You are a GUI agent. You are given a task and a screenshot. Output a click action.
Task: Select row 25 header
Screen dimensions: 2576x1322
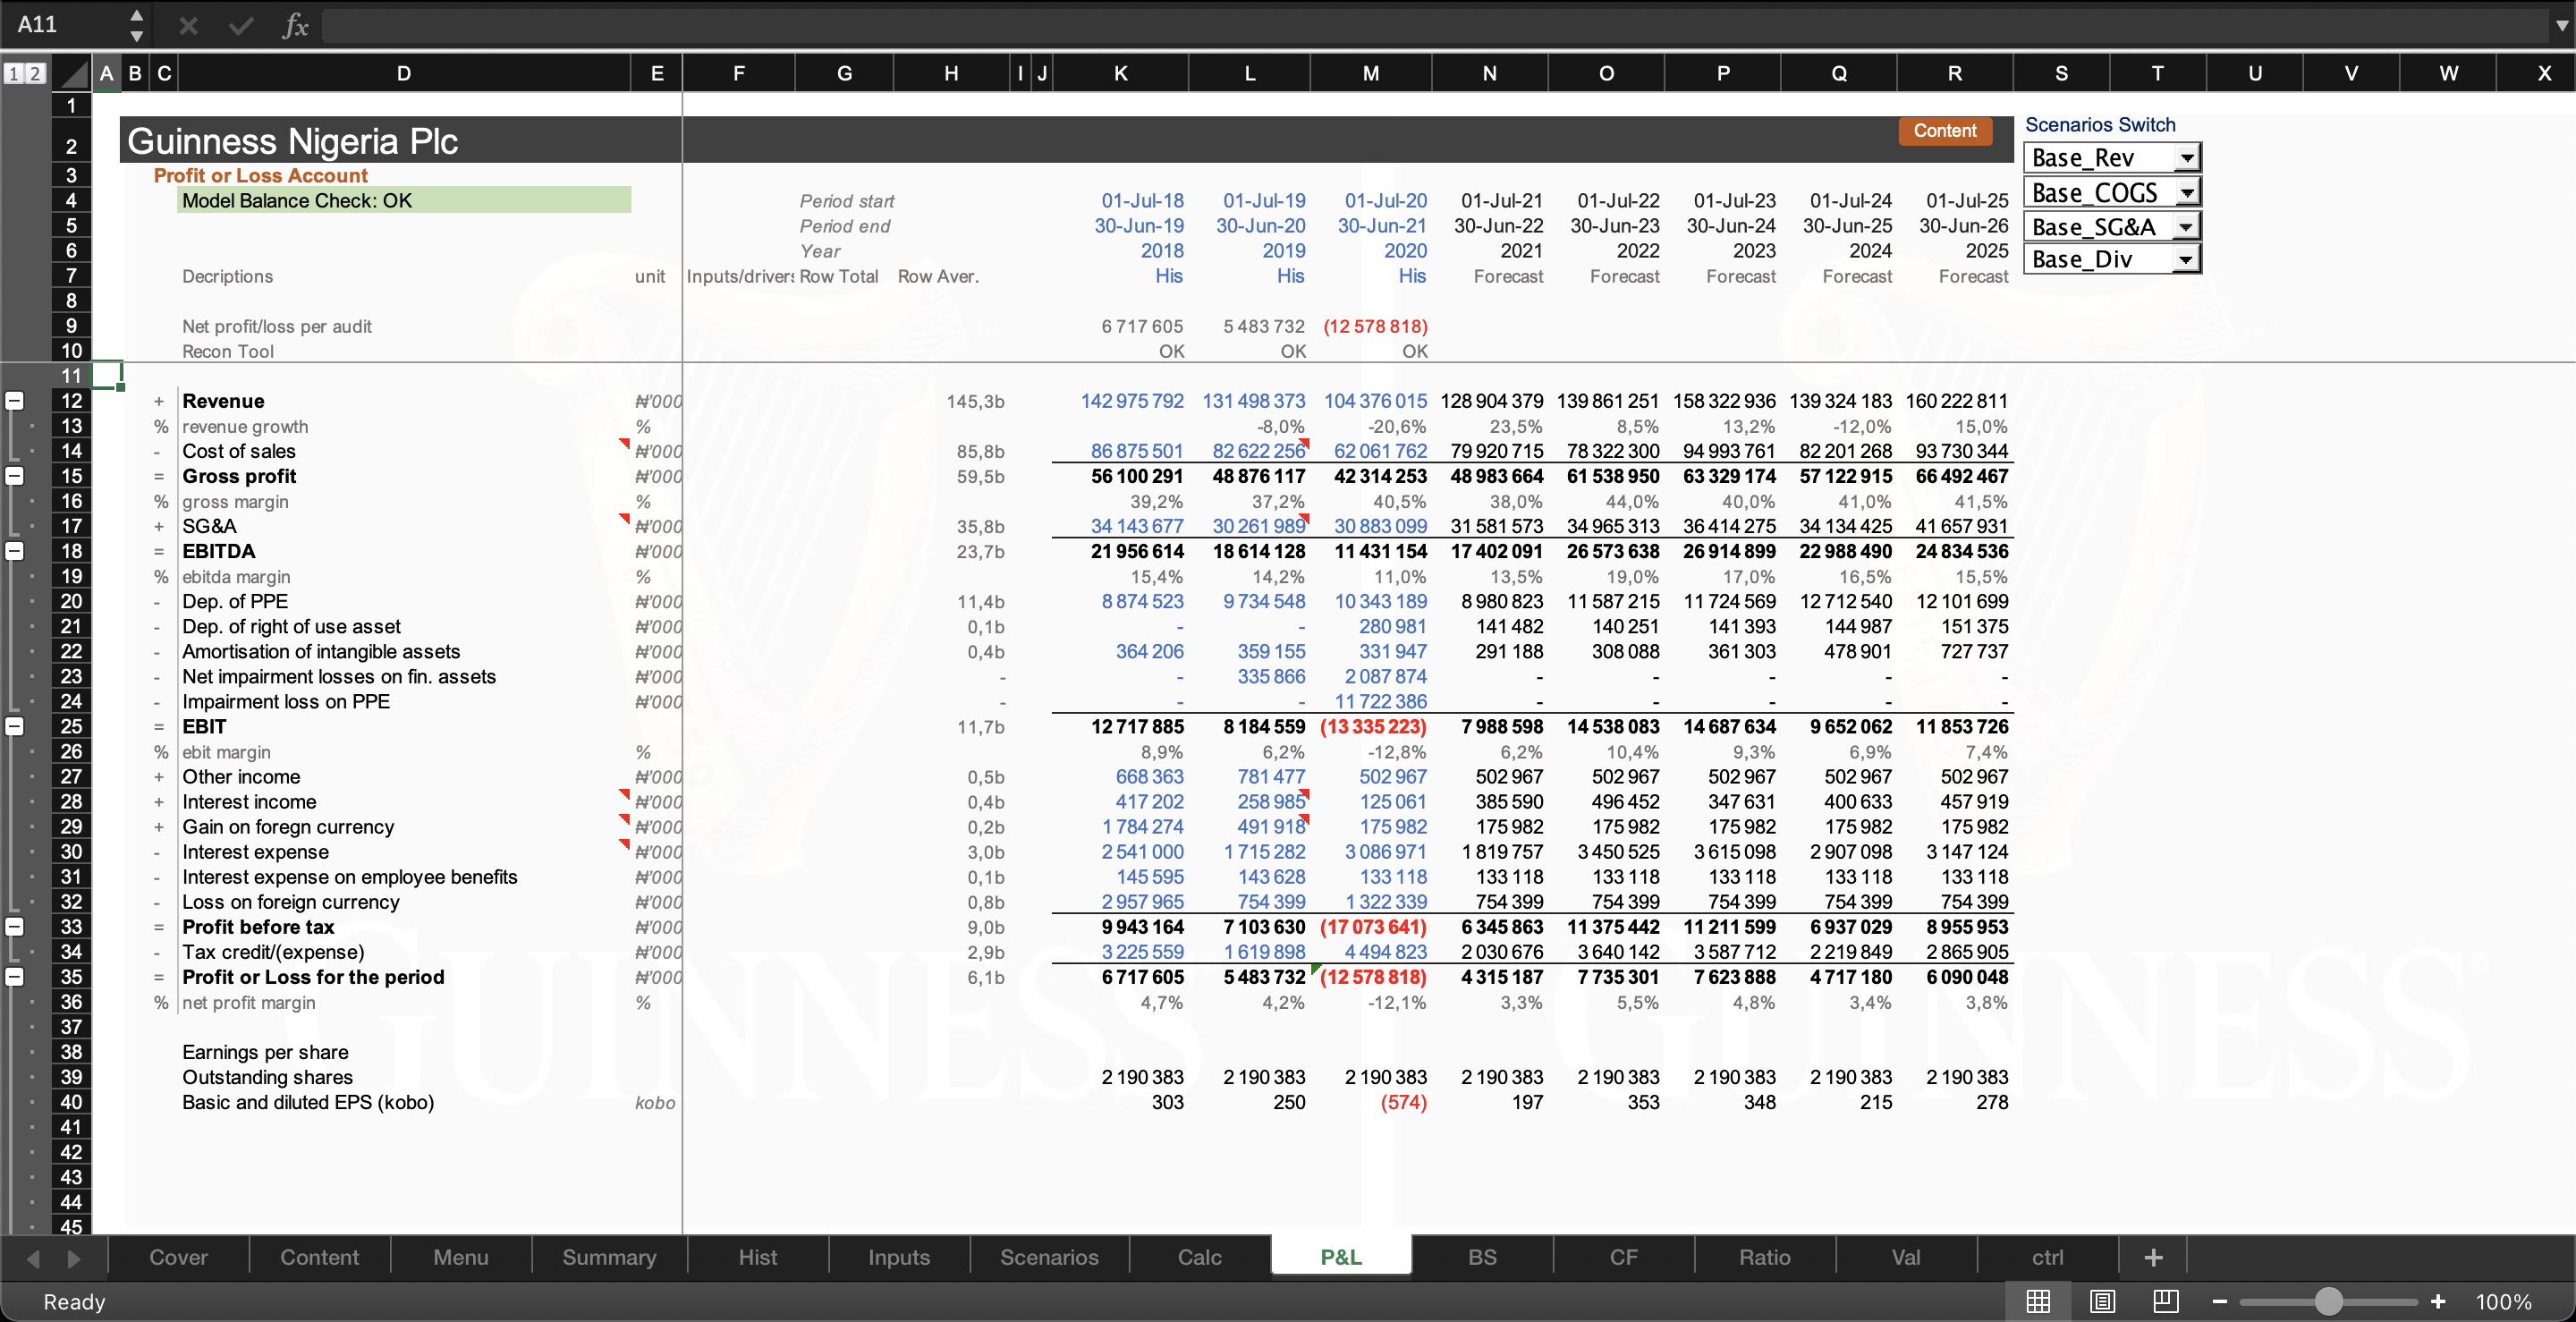point(71,727)
